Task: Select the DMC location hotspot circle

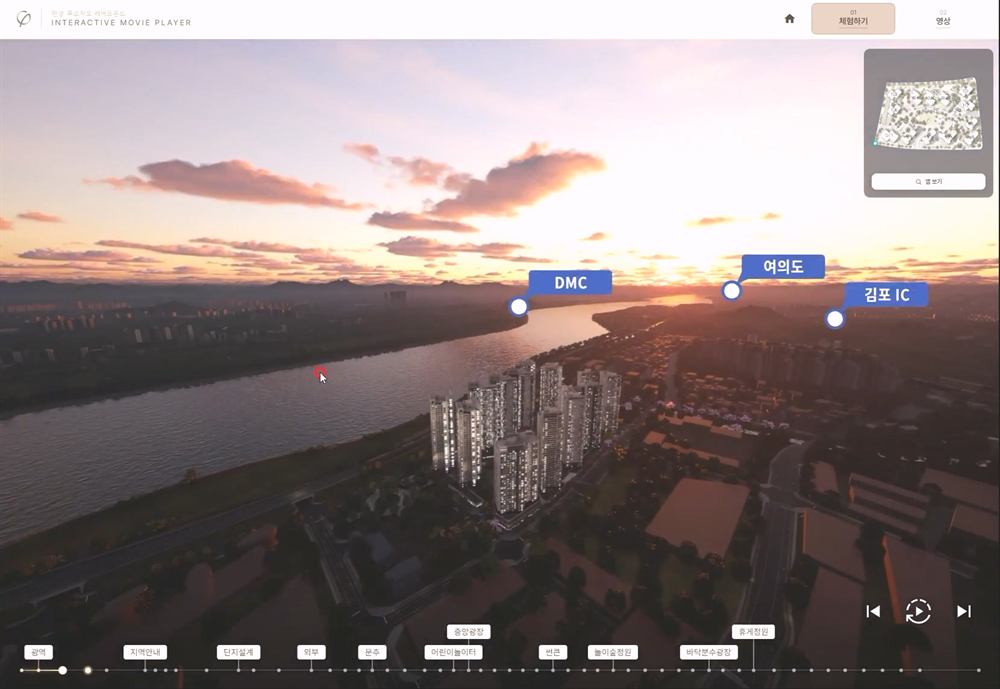Action: (518, 307)
